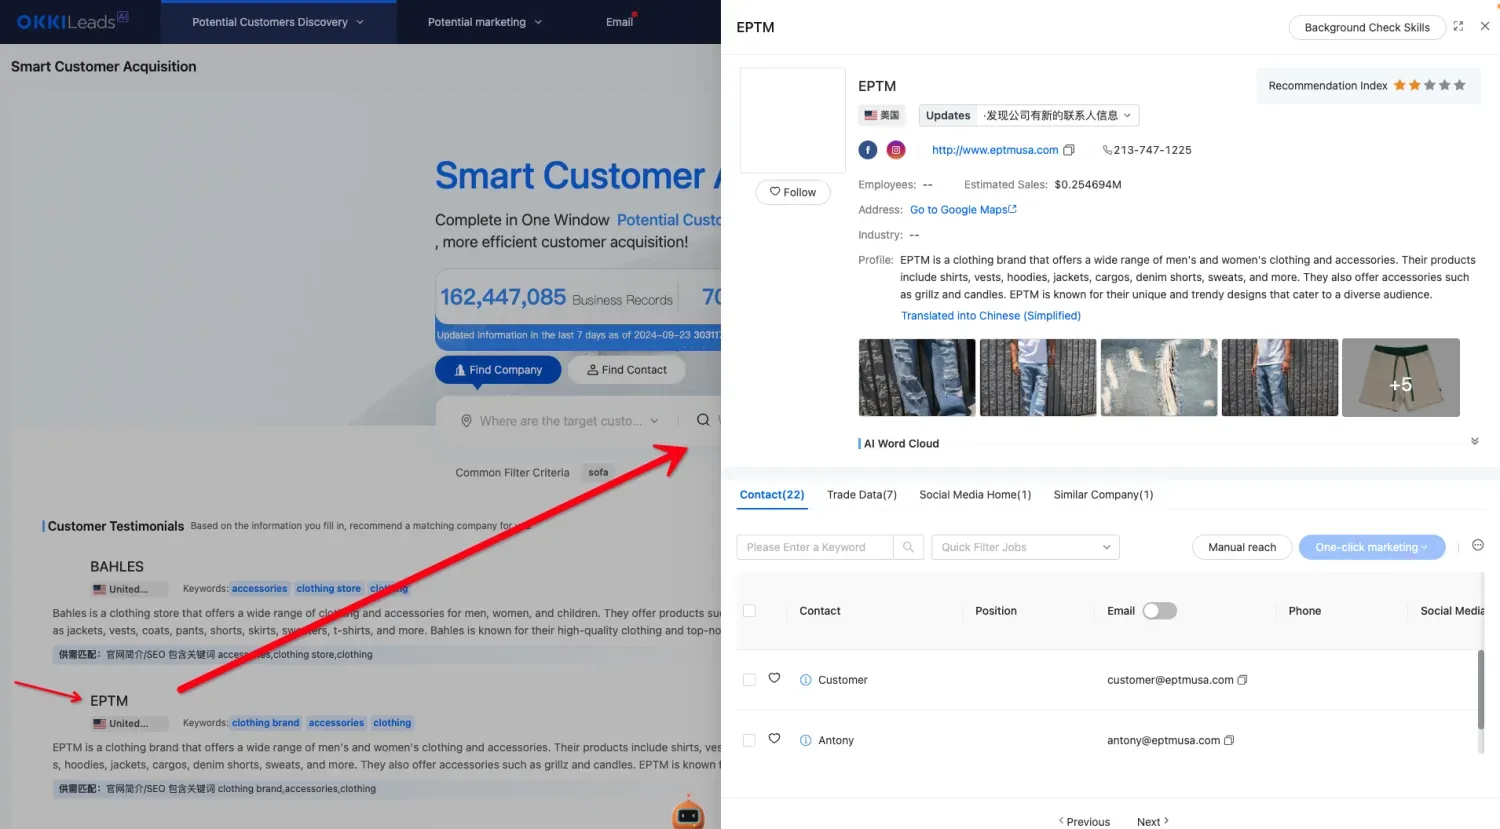Click info icon next to Customer contact
Viewport: 1500px width, 829px height.
click(805, 680)
